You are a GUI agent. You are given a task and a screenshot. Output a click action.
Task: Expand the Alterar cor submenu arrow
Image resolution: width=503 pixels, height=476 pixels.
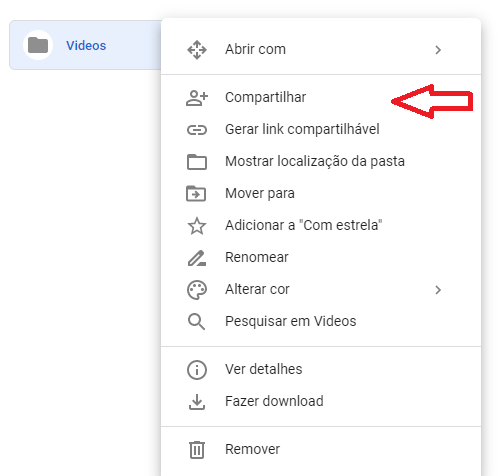click(438, 290)
